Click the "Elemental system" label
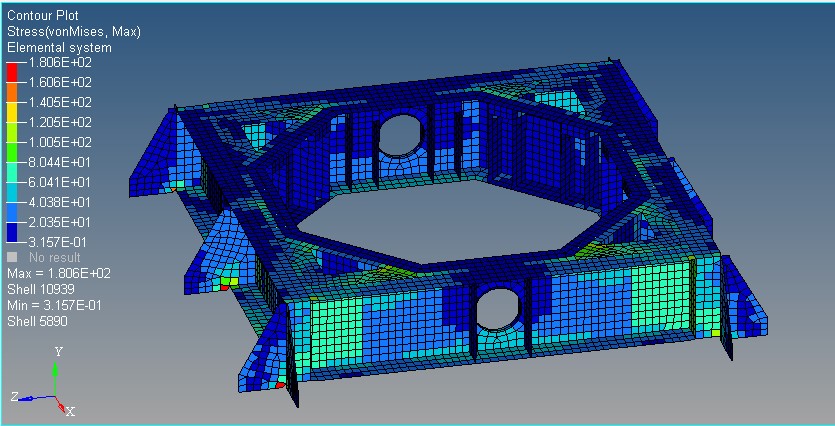This screenshot has height=426, width=835. [x=59, y=47]
